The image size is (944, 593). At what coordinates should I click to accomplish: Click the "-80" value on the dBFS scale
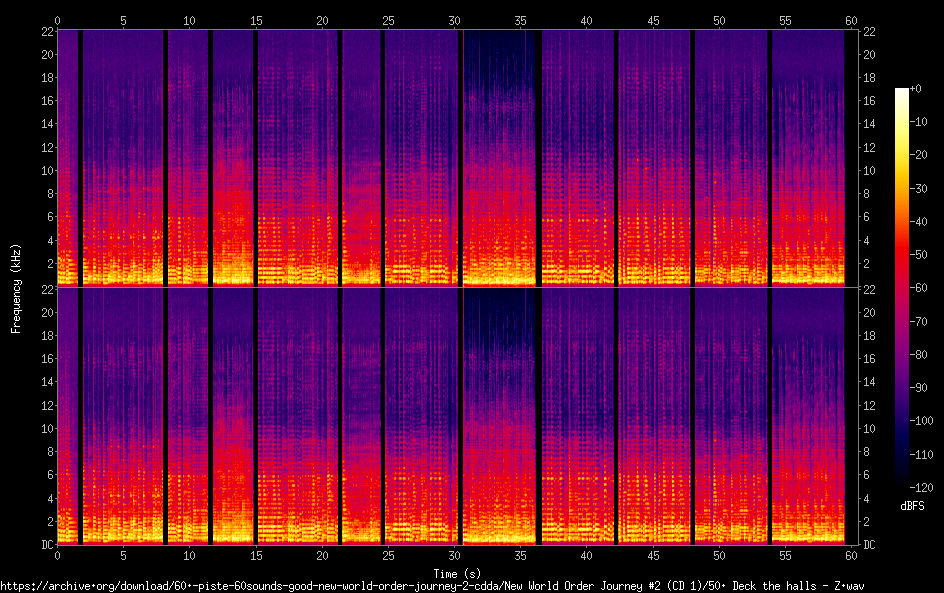(918, 355)
